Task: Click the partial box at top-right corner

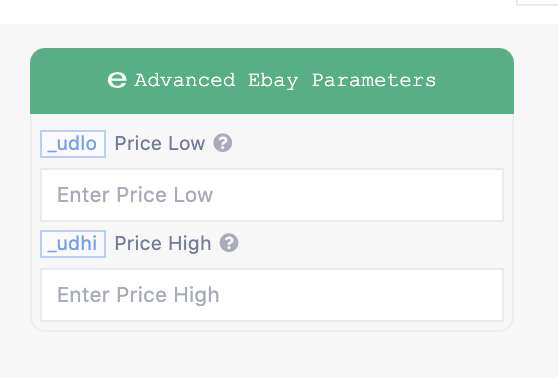Action: pyautogui.click(x=537, y=2)
